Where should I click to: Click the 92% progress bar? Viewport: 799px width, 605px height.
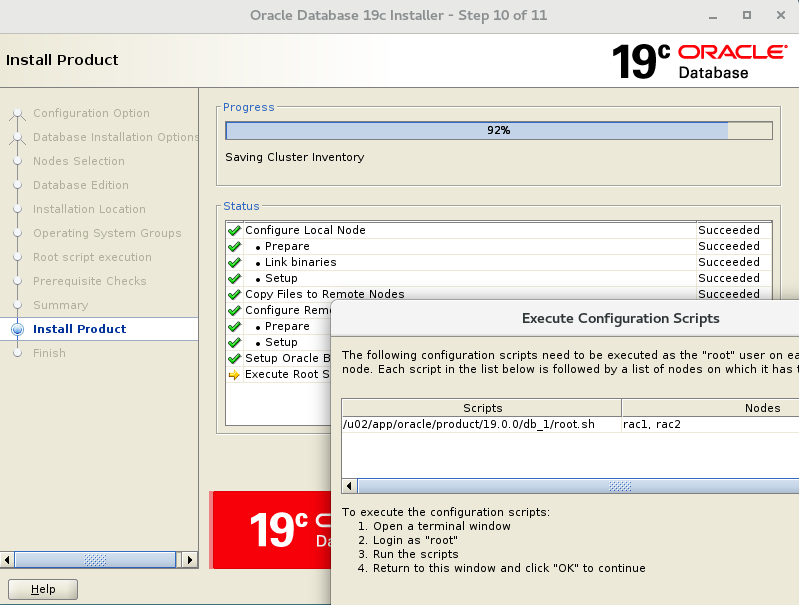pyautogui.click(x=498, y=130)
